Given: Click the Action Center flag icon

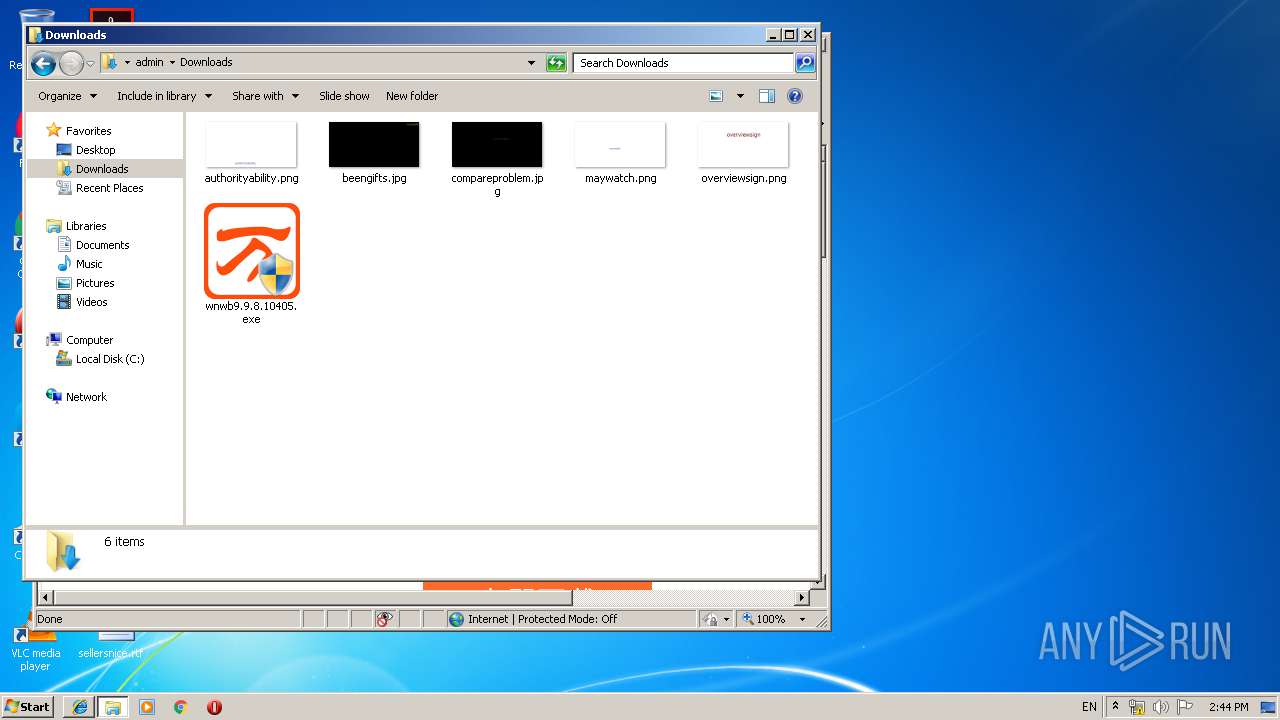Looking at the screenshot, I should click(x=1185, y=707).
